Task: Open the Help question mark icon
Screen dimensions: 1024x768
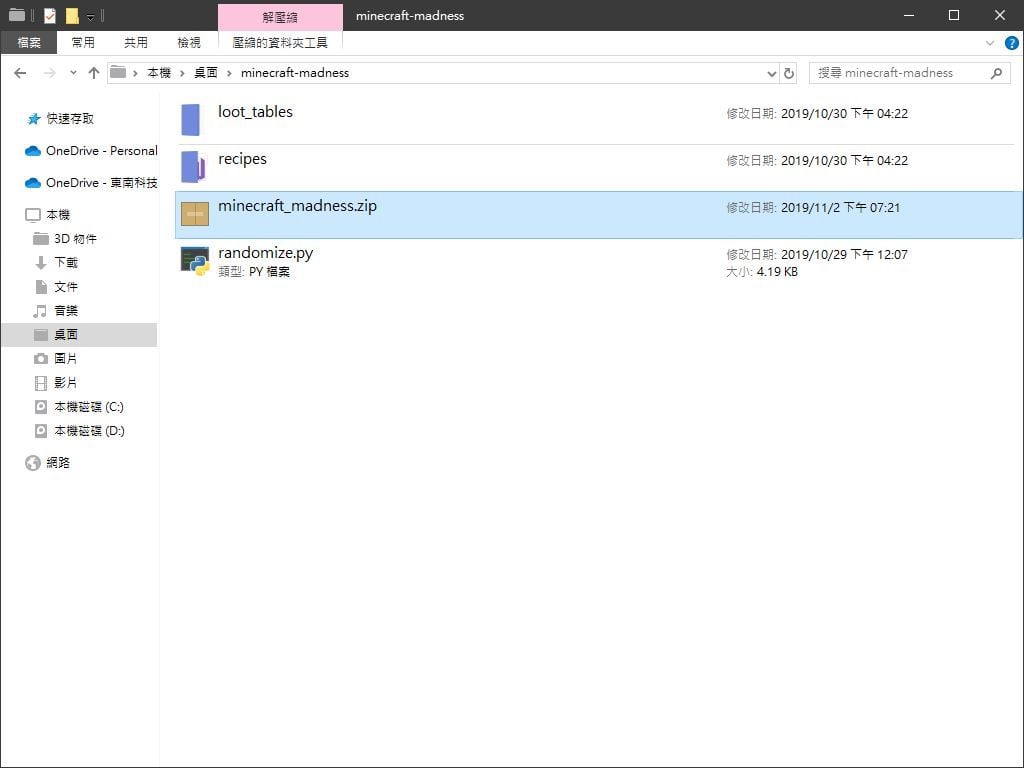Action: pyautogui.click(x=1012, y=43)
